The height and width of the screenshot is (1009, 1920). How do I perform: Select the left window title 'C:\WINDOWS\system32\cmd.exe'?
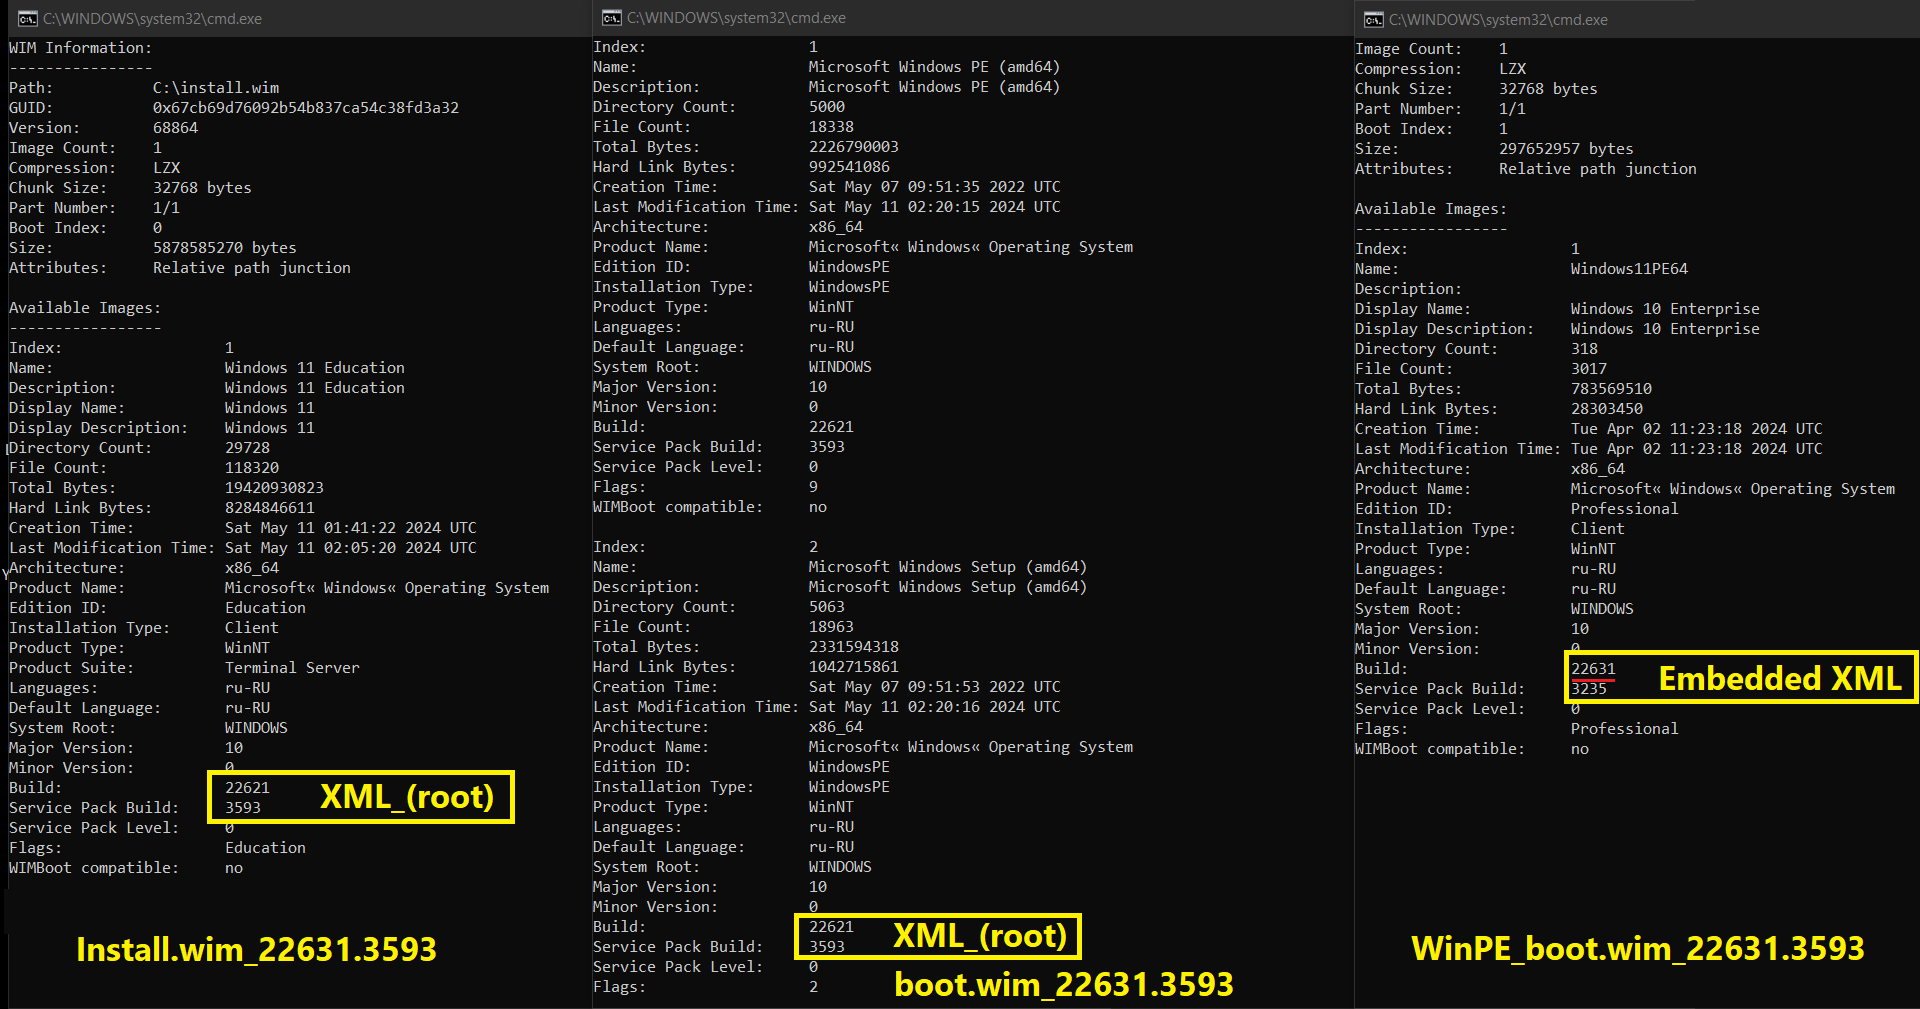point(152,19)
